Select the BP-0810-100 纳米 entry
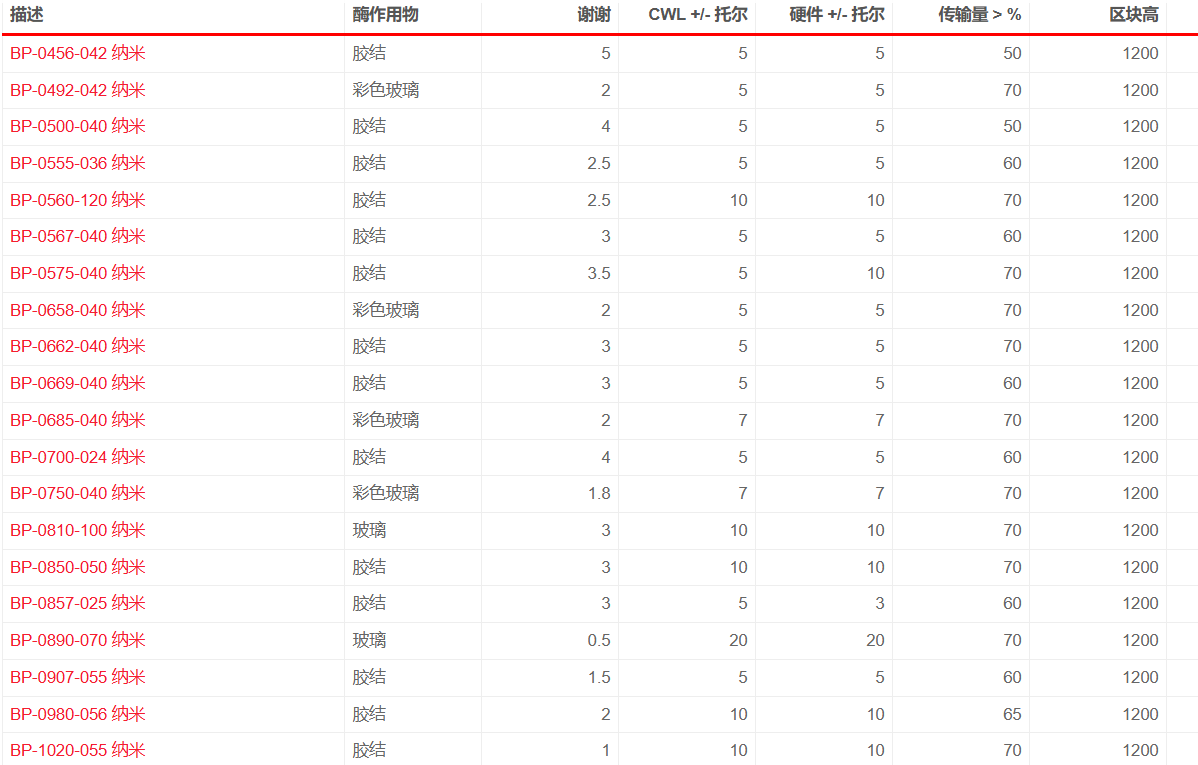The height and width of the screenshot is (765, 1198). (x=77, y=530)
